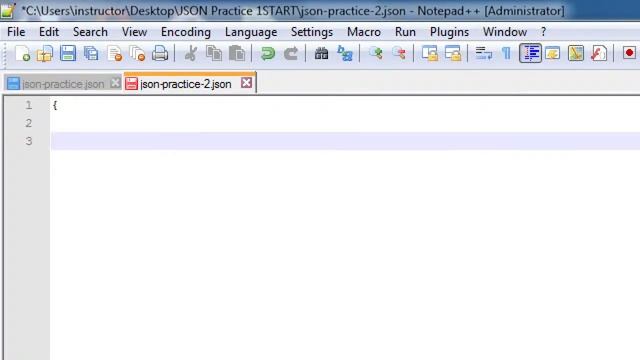Screen dimensions: 640x360
Task: Open the ? help menu
Action: click(x=543, y=32)
